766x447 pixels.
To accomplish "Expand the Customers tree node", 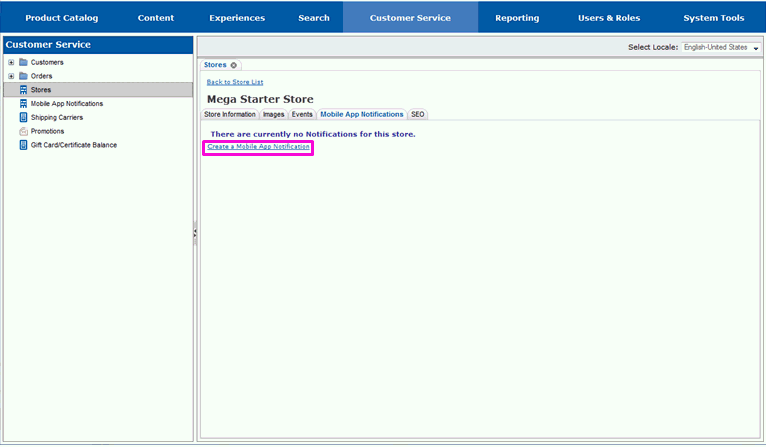I will [11, 62].
